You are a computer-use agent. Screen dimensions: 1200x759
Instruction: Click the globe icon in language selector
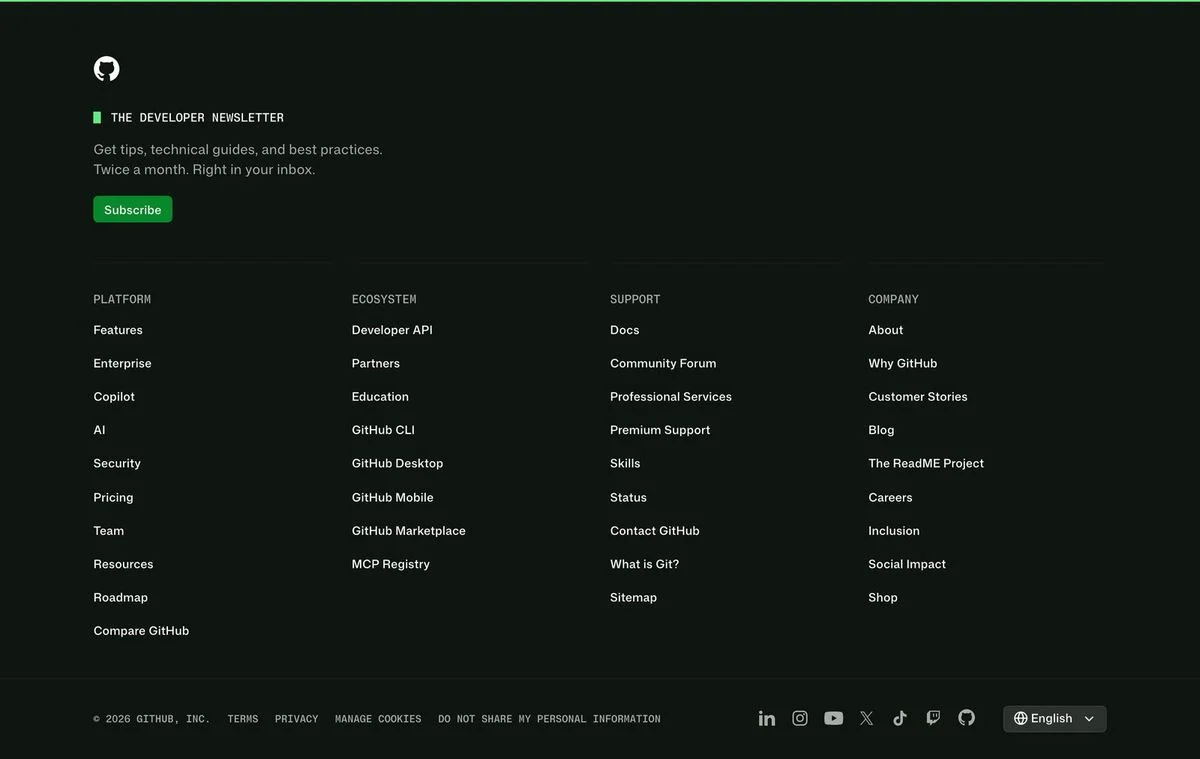coord(1021,718)
